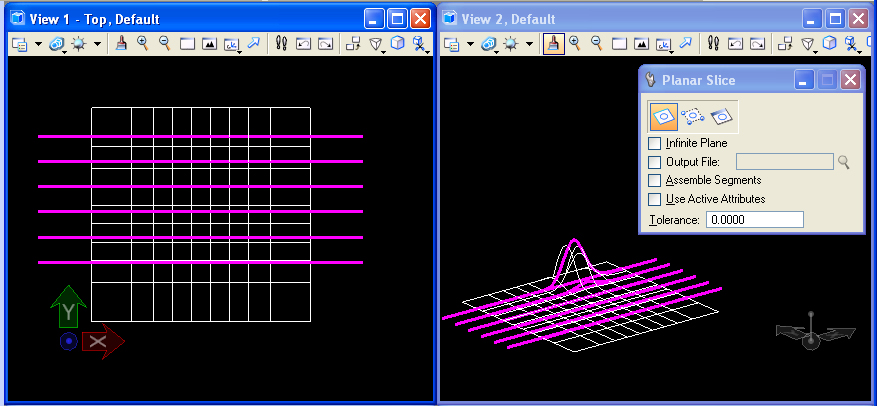Open Display Style icon in View 2
This screenshot has height=406, width=877.
tap(489, 44)
